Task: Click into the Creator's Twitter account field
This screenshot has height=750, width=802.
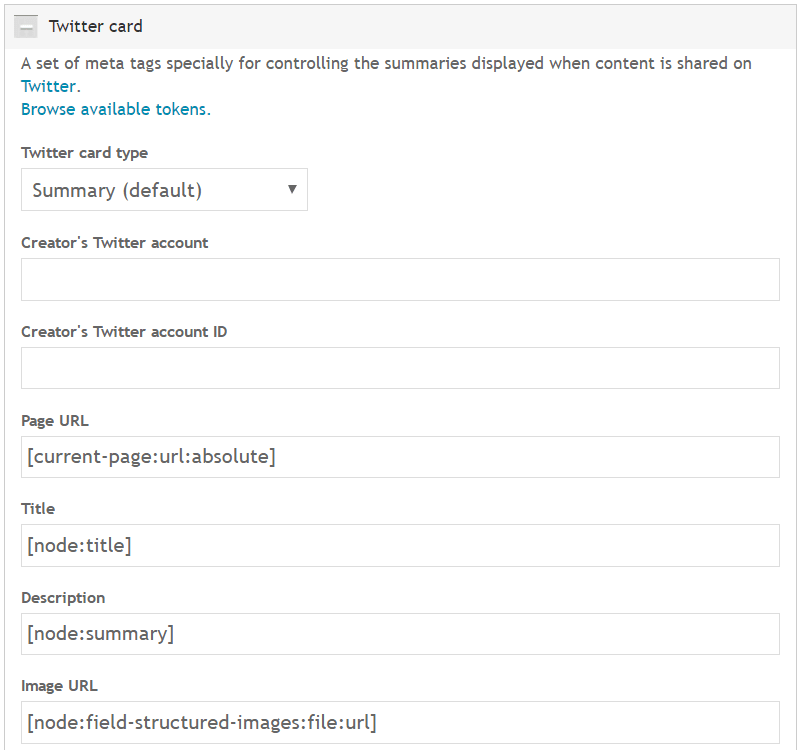Action: tap(399, 279)
